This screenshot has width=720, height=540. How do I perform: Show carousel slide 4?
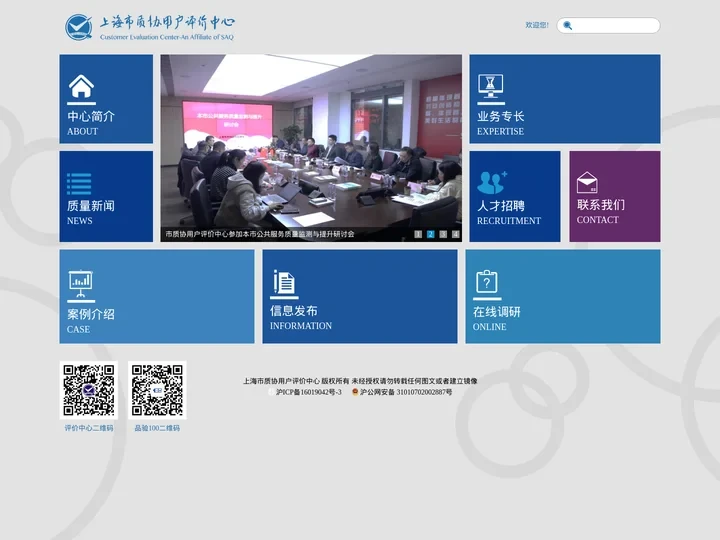[x=456, y=234]
